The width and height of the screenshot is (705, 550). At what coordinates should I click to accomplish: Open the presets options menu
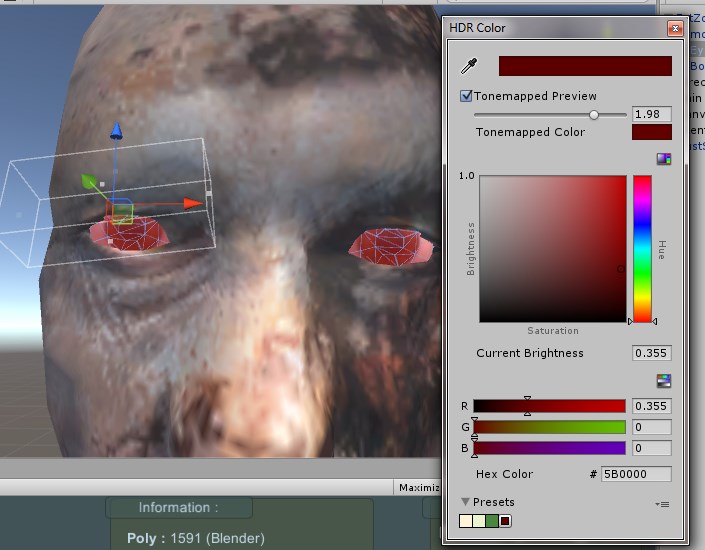[x=664, y=503]
